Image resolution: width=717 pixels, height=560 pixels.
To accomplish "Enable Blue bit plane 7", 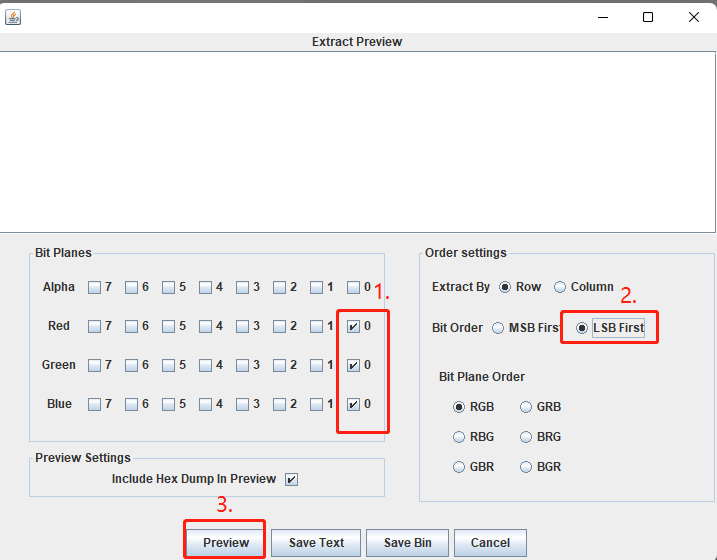I will pyautogui.click(x=95, y=405).
